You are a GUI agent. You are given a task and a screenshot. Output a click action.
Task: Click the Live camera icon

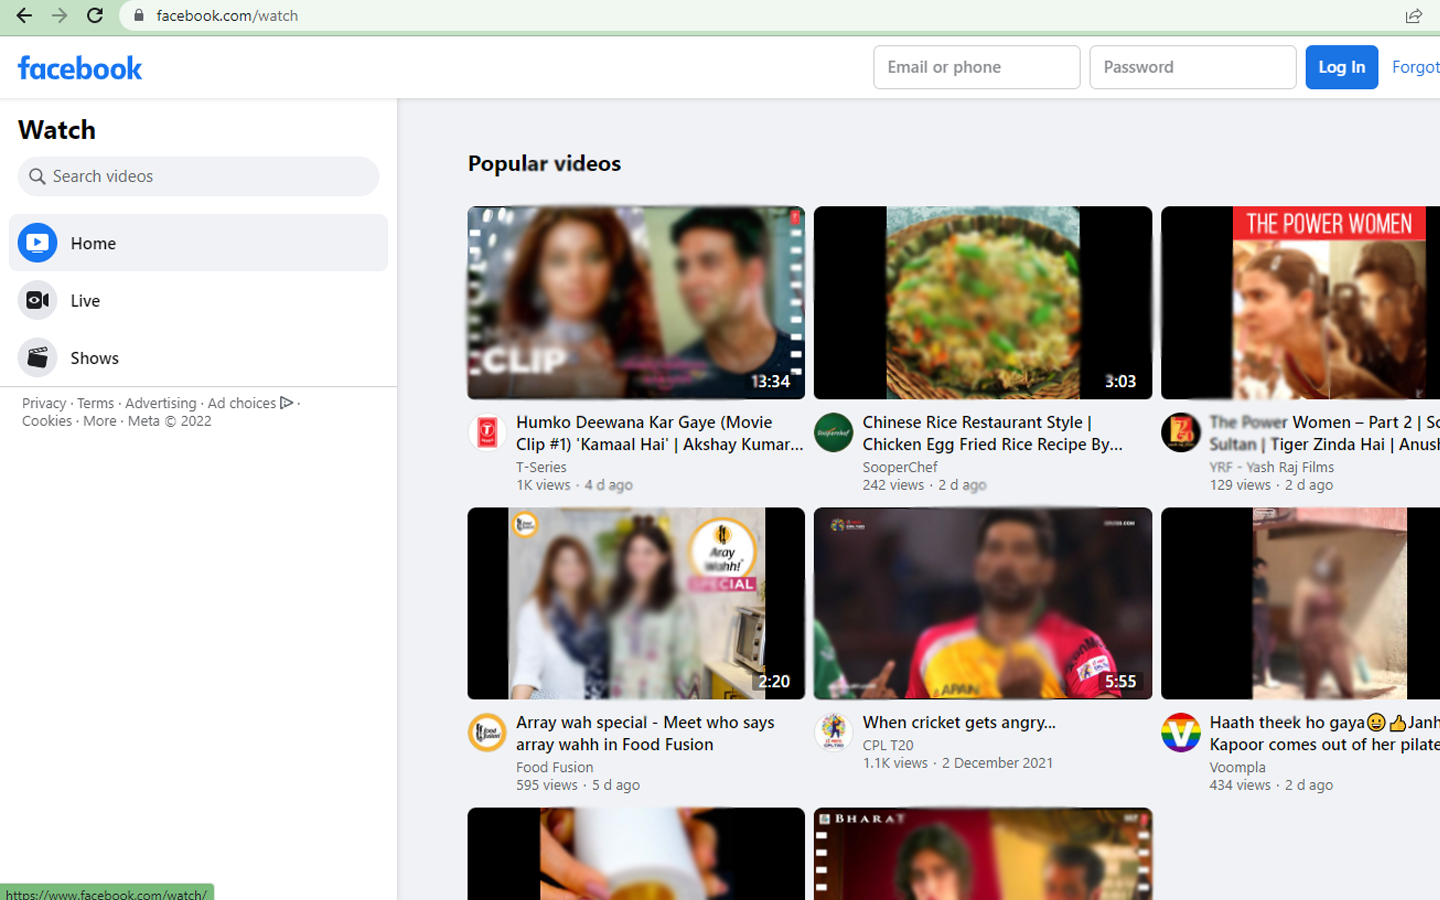[37, 300]
